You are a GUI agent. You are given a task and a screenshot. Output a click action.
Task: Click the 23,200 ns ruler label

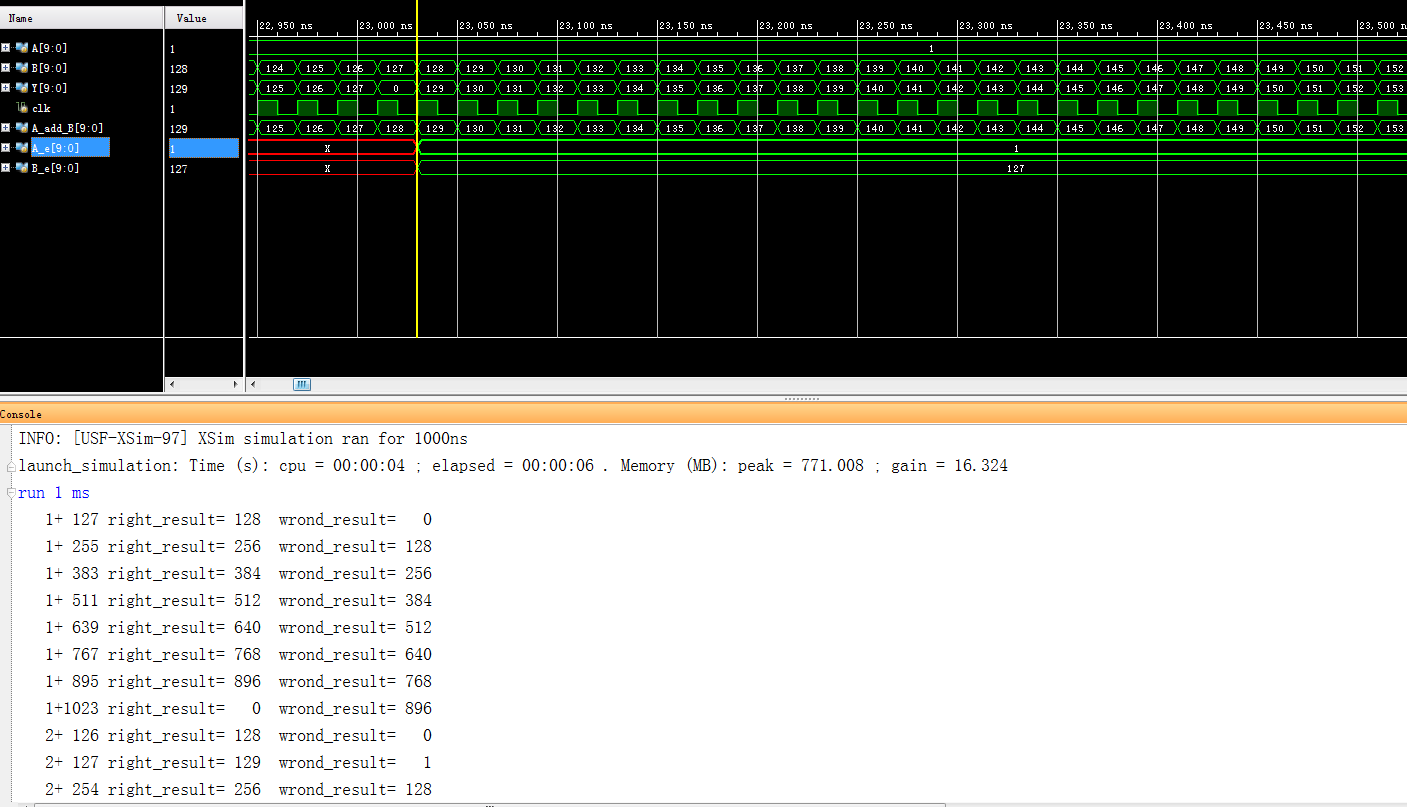pos(786,25)
